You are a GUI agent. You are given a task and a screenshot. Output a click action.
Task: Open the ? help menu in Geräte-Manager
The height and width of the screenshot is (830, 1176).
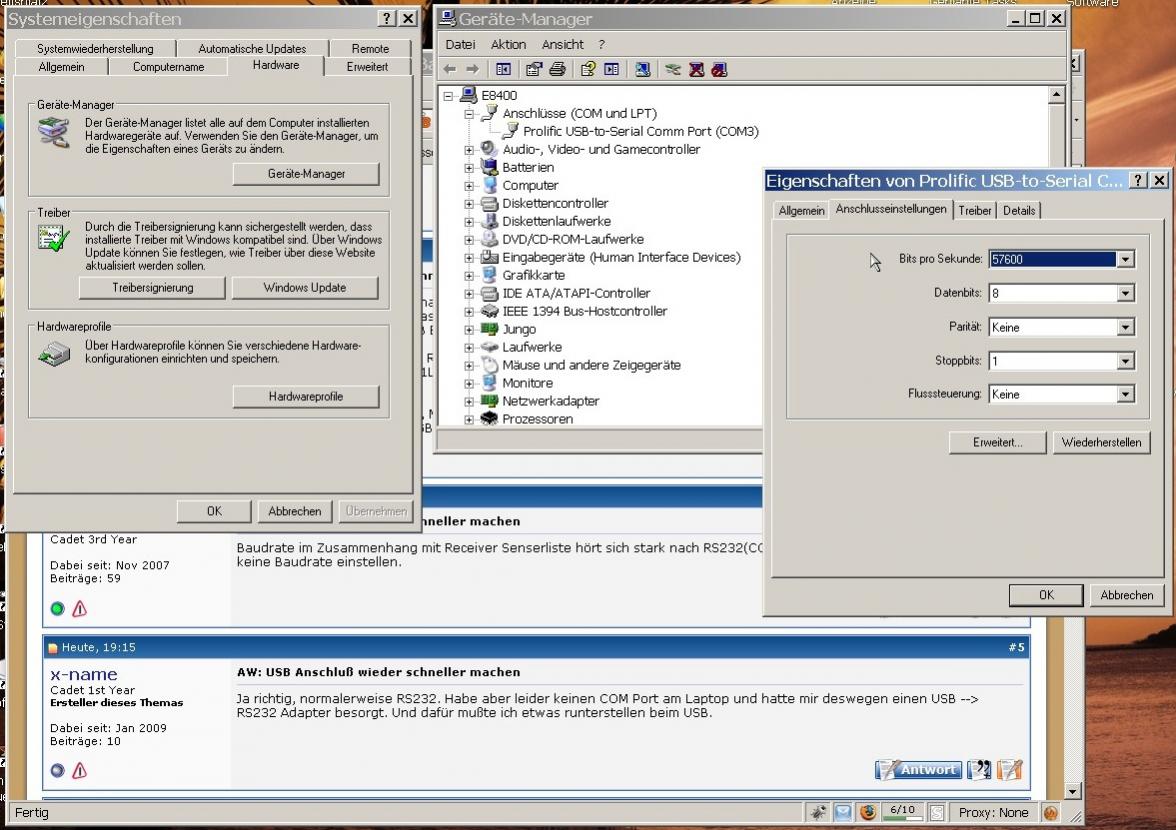pos(602,45)
